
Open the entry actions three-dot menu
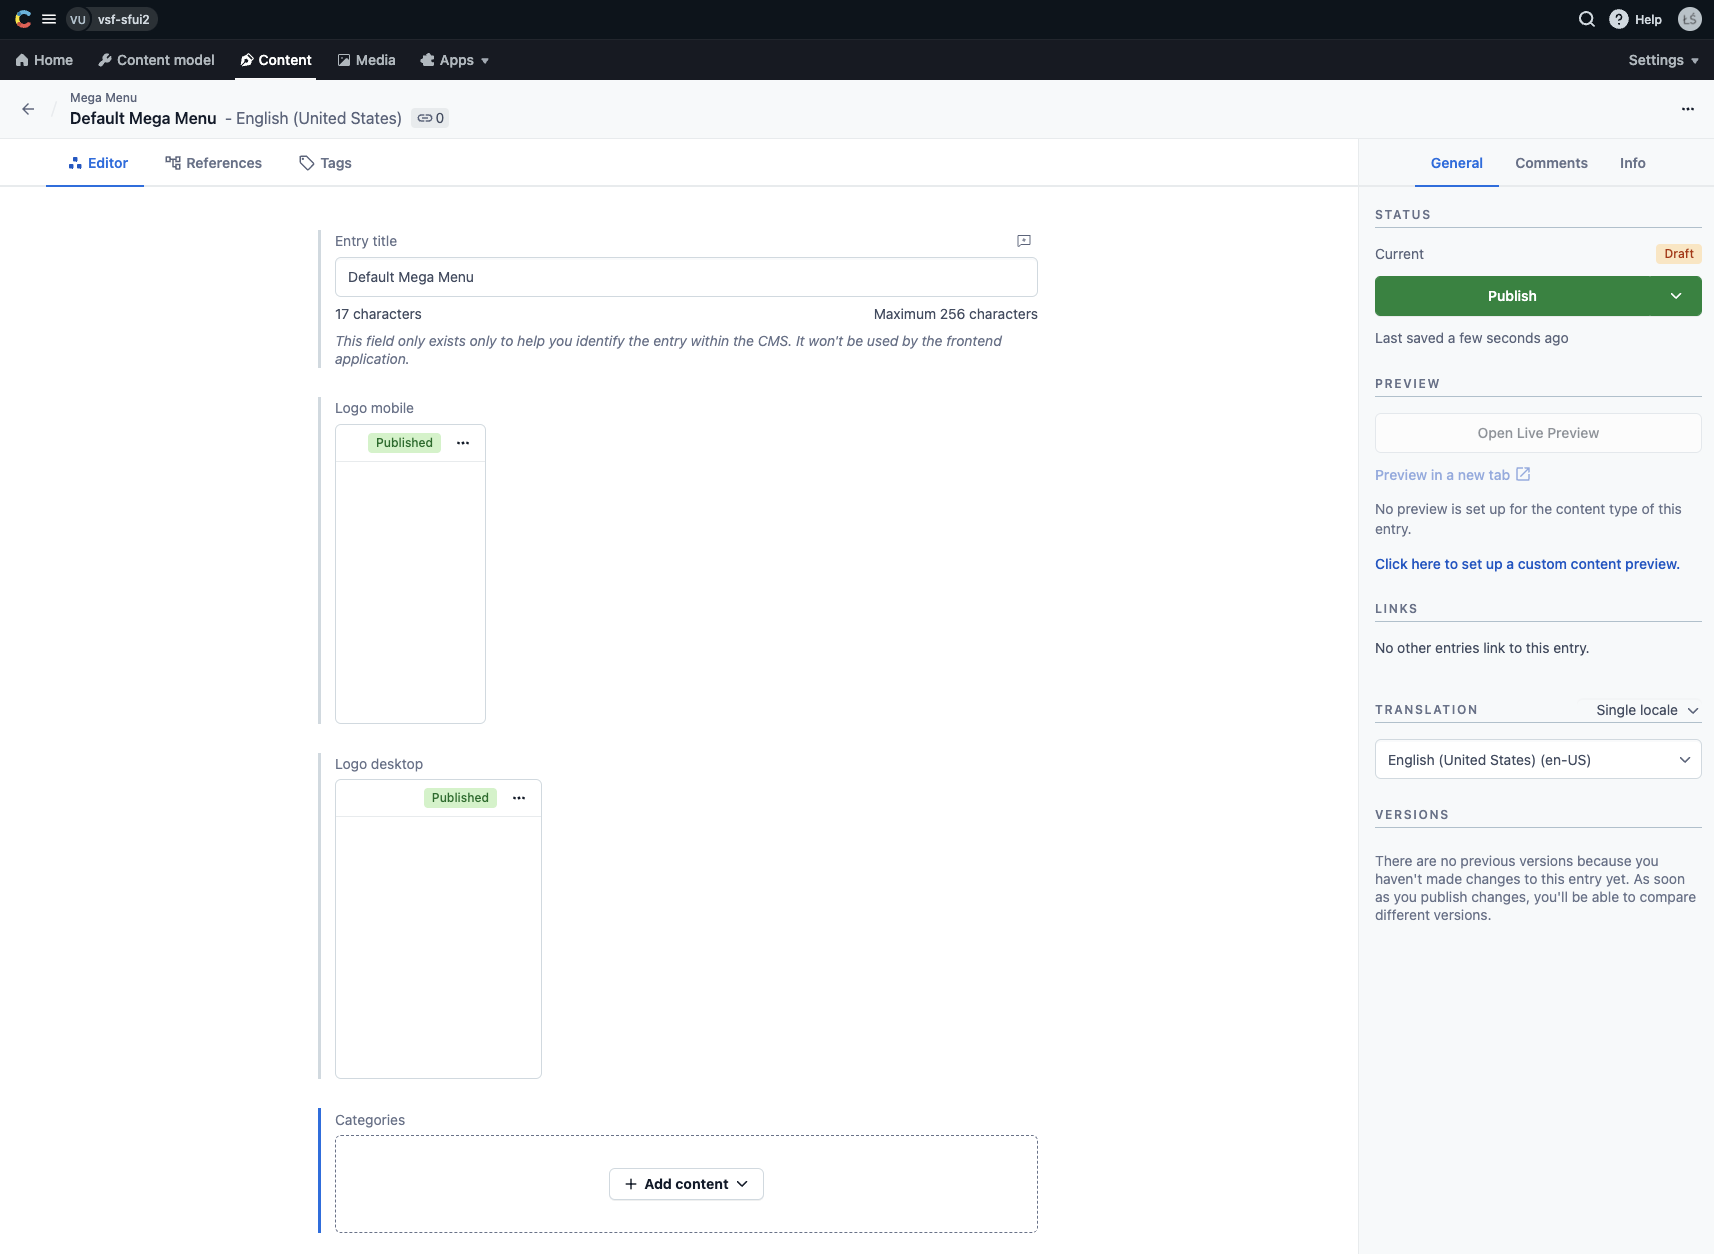tap(1688, 109)
